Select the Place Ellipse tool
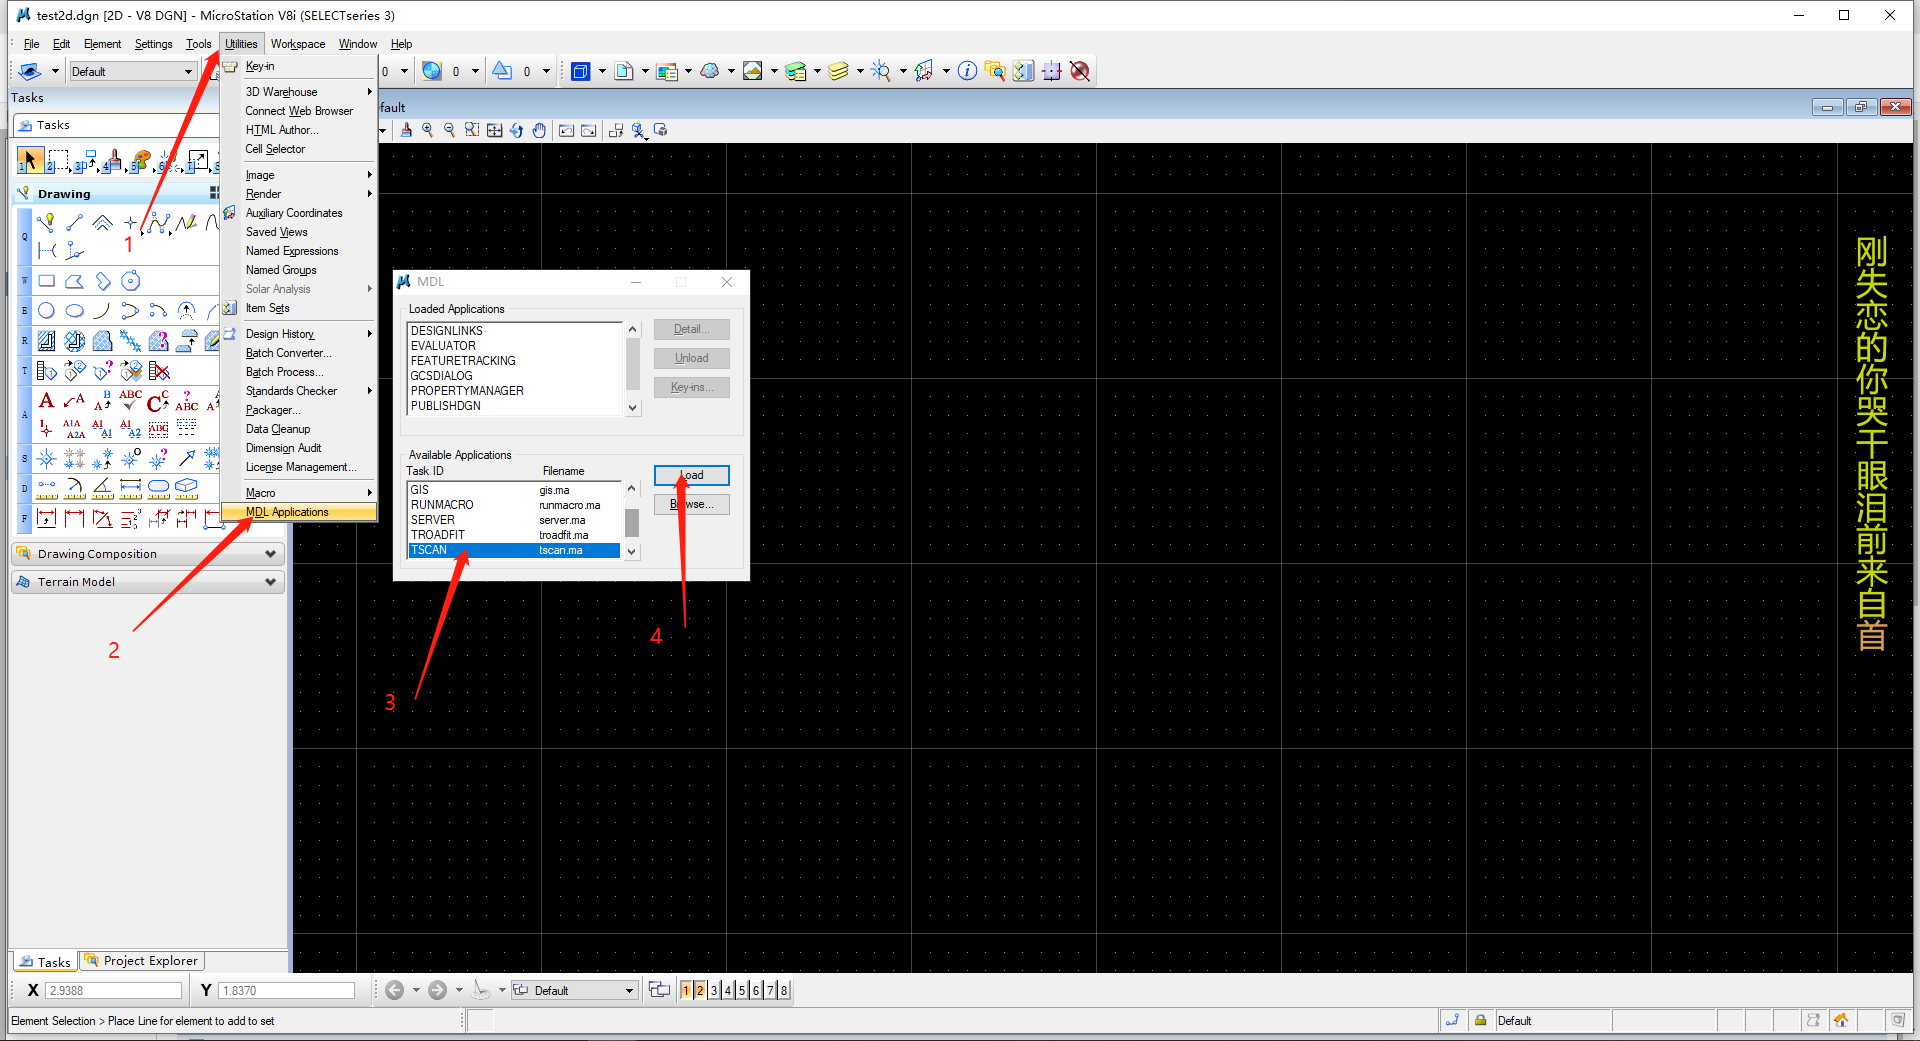Image resolution: width=1920 pixels, height=1041 pixels. pos(74,311)
